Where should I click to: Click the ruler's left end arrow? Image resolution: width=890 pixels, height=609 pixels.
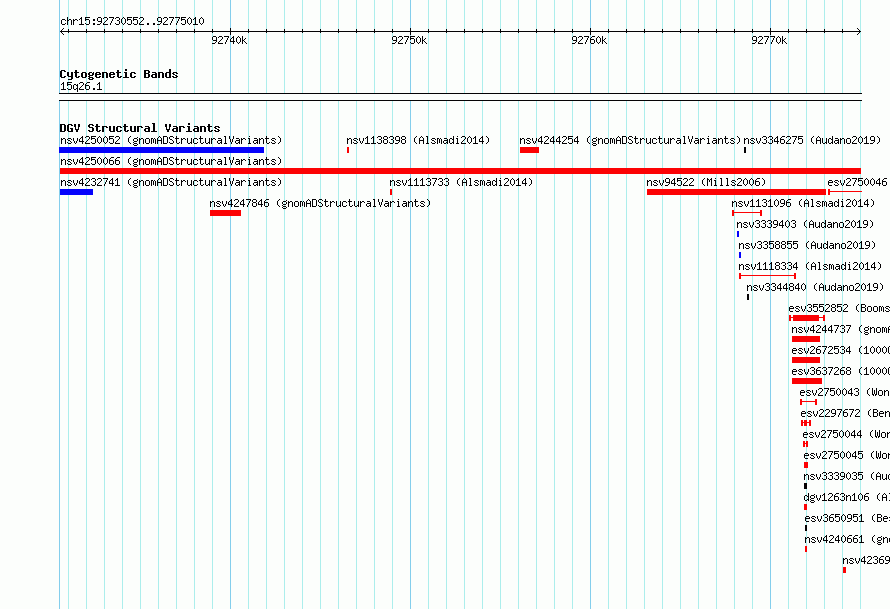pyautogui.click(x=62, y=31)
